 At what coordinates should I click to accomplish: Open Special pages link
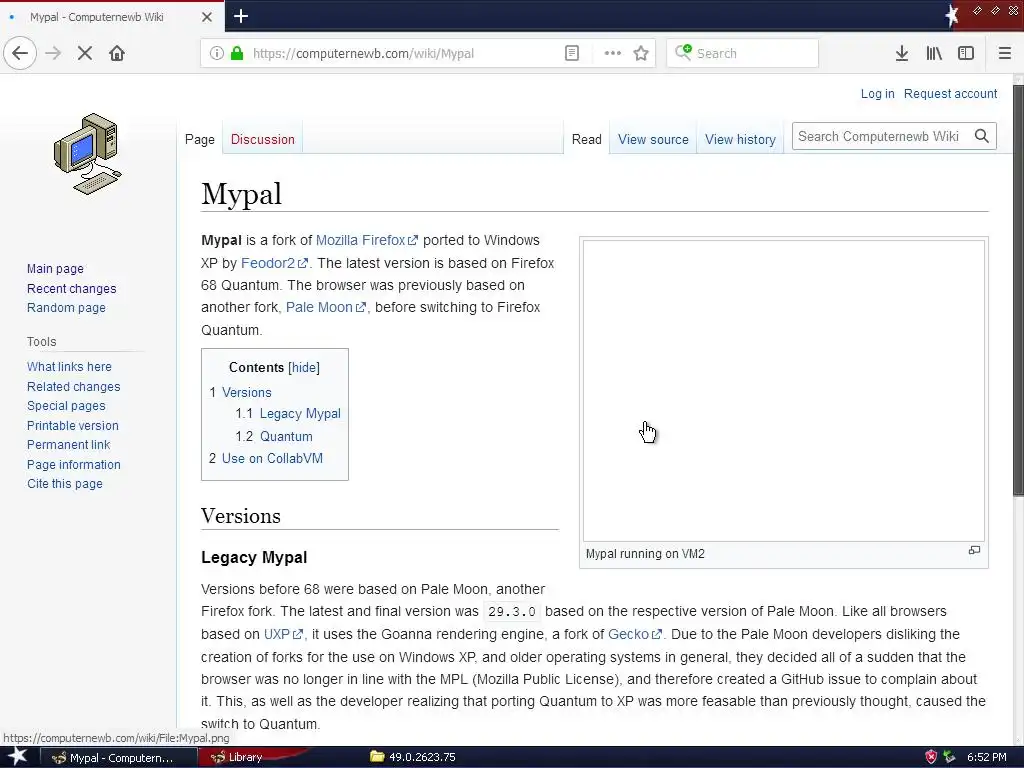[66, 406]
